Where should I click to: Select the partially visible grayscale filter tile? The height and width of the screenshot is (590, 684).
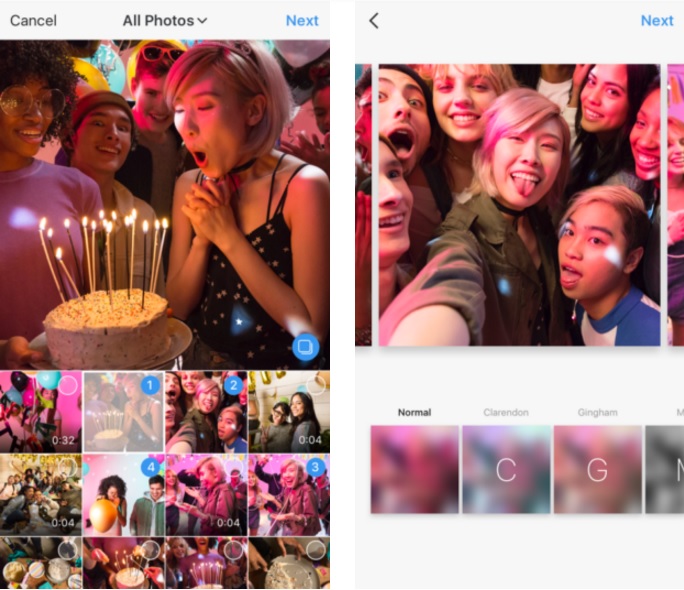tap(665, 469)
